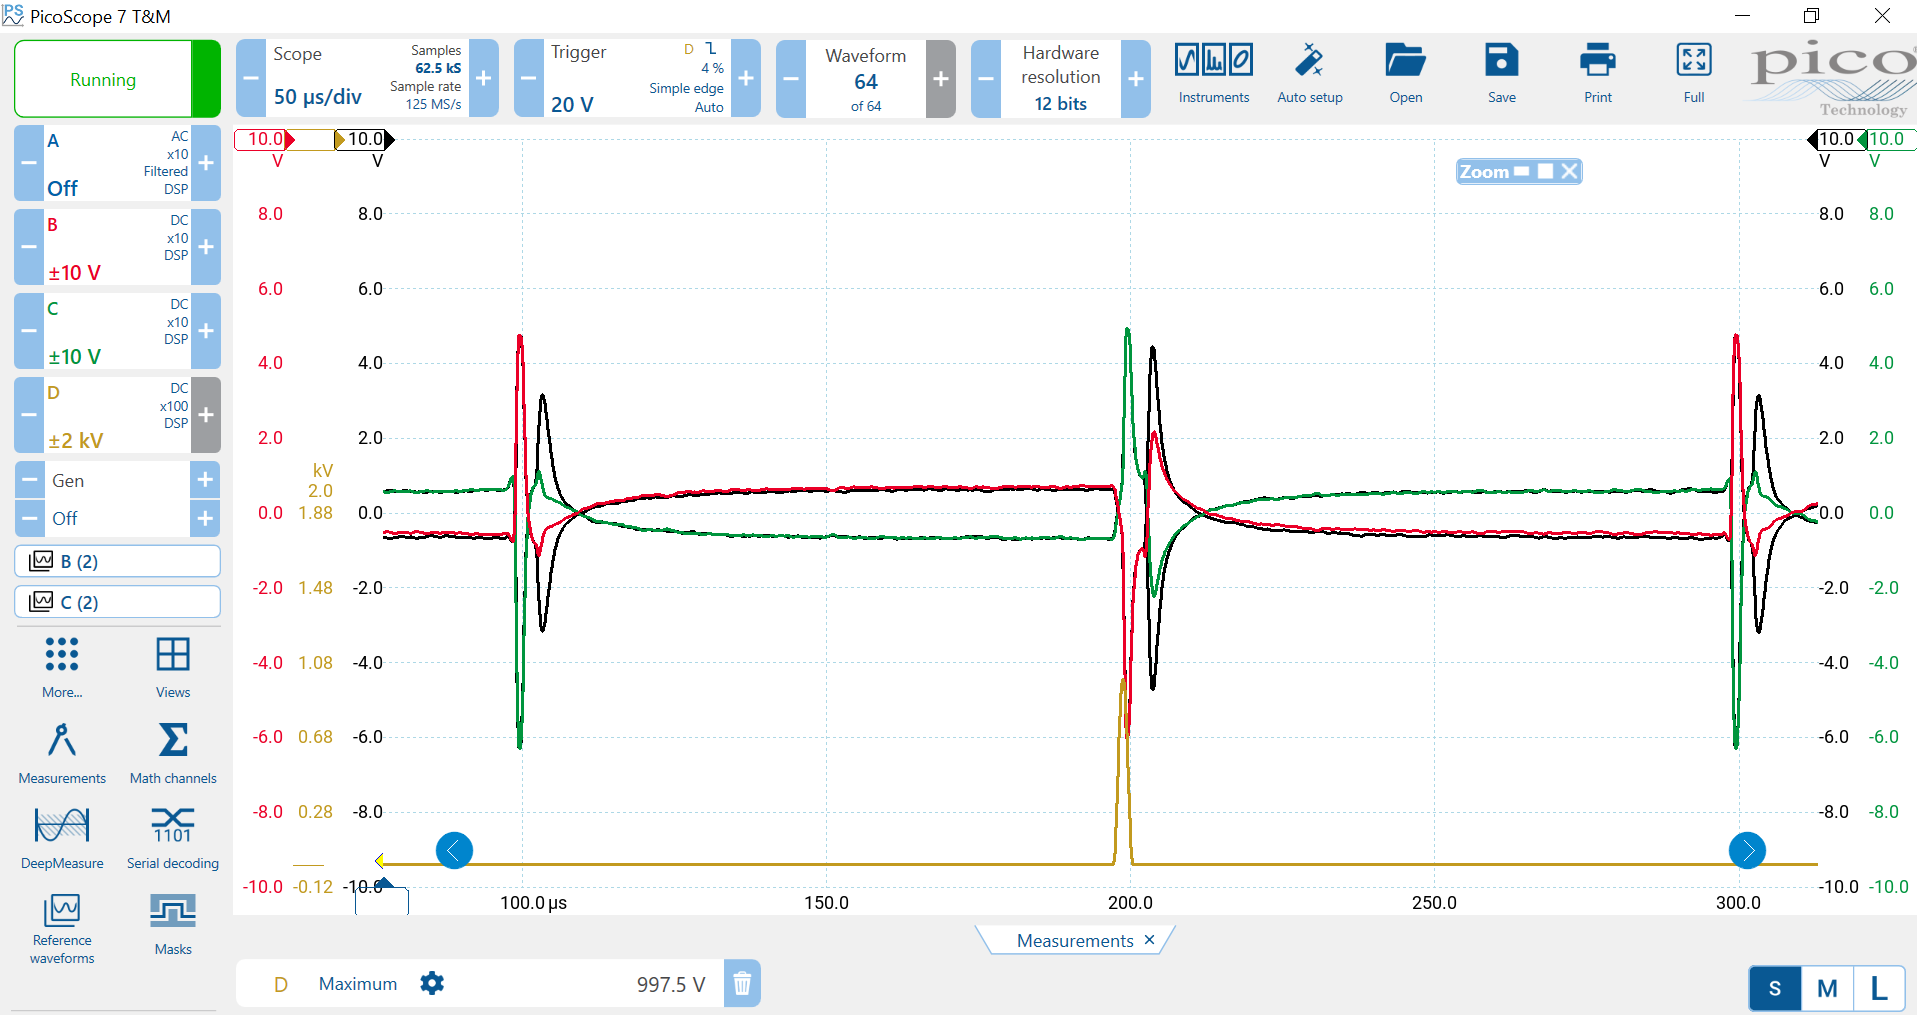This screenshot has height=1015, width=1917.
Task: Decrease Channel B input range
Action: (x=29, y=247)
